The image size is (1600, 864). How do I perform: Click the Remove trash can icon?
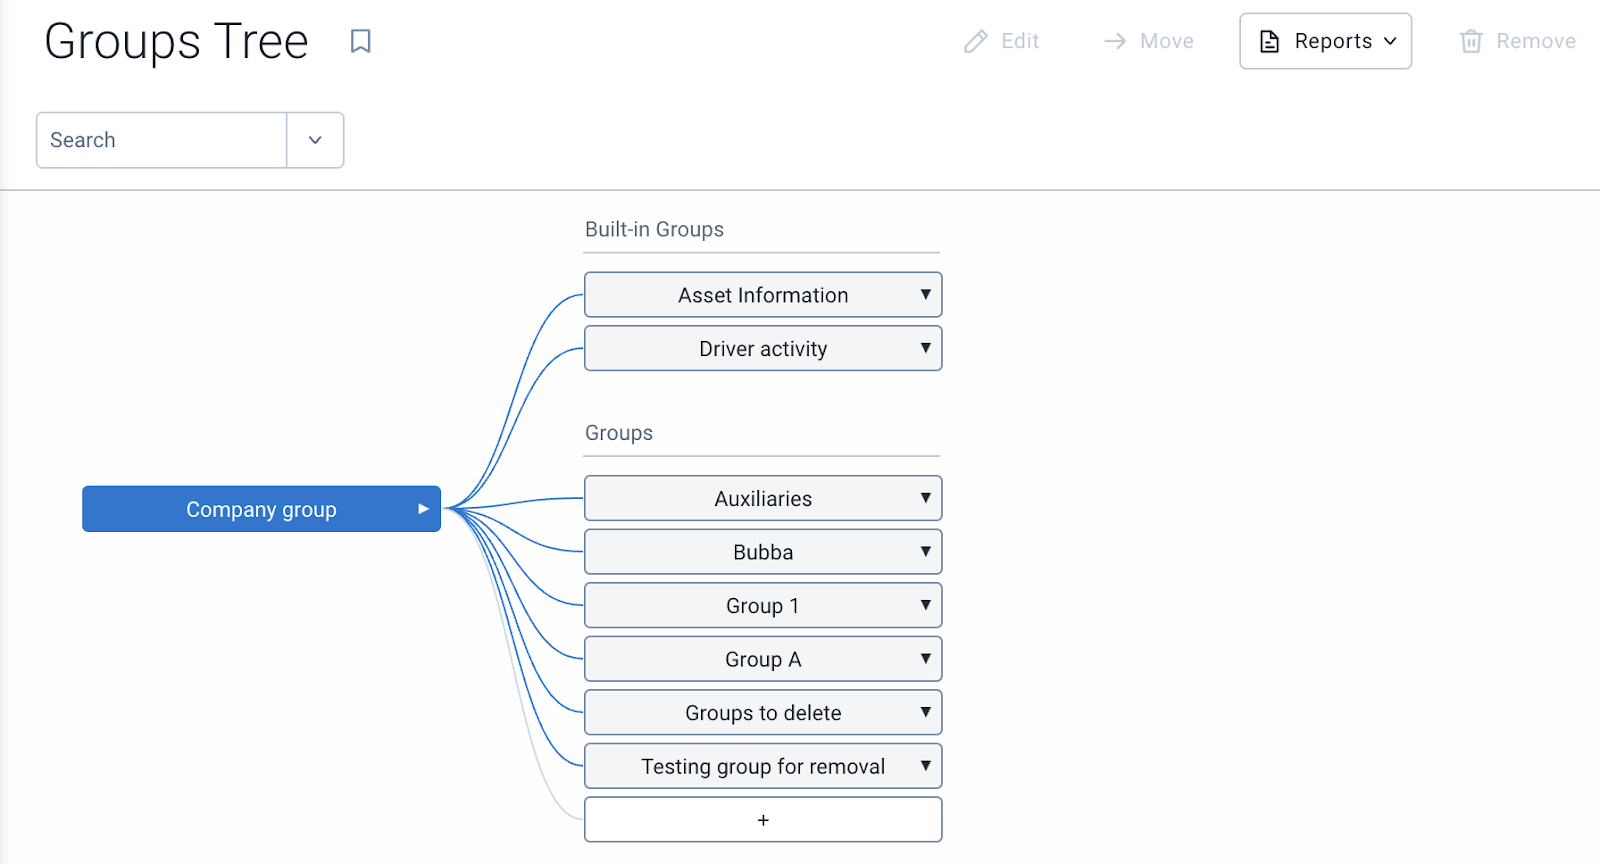(x=1471, y=41)
